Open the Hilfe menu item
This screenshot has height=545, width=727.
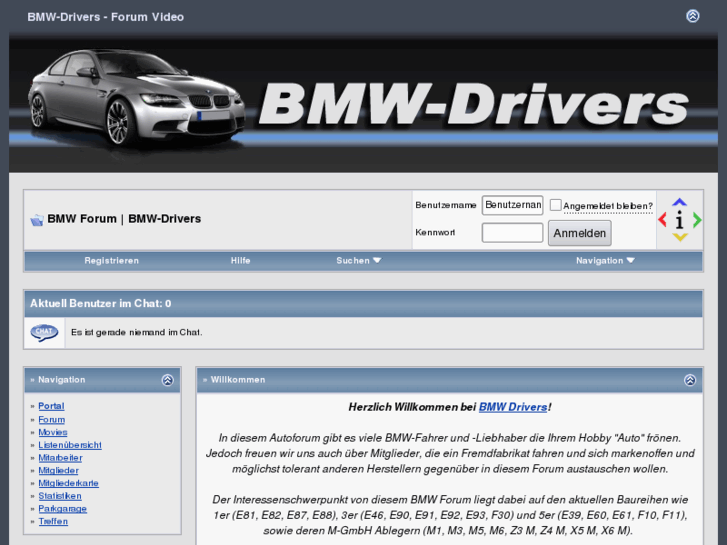[240, 261]
